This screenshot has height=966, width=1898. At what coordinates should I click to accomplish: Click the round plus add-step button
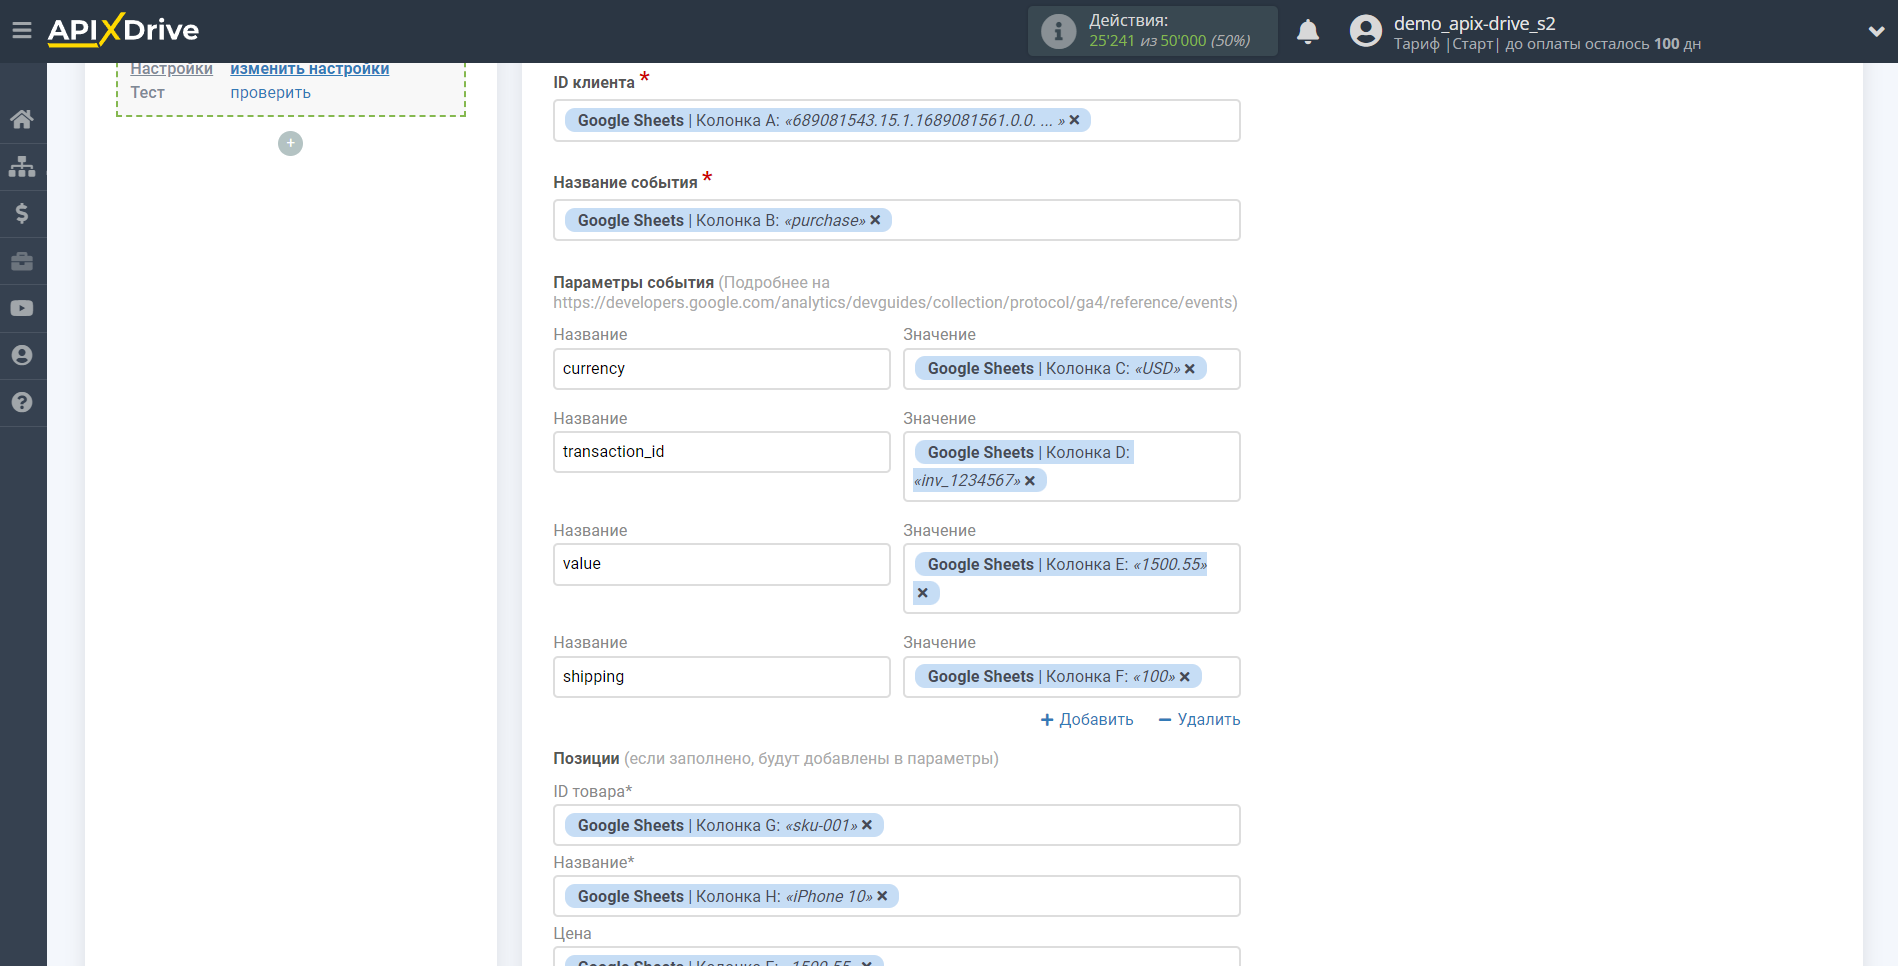[290, 144]
